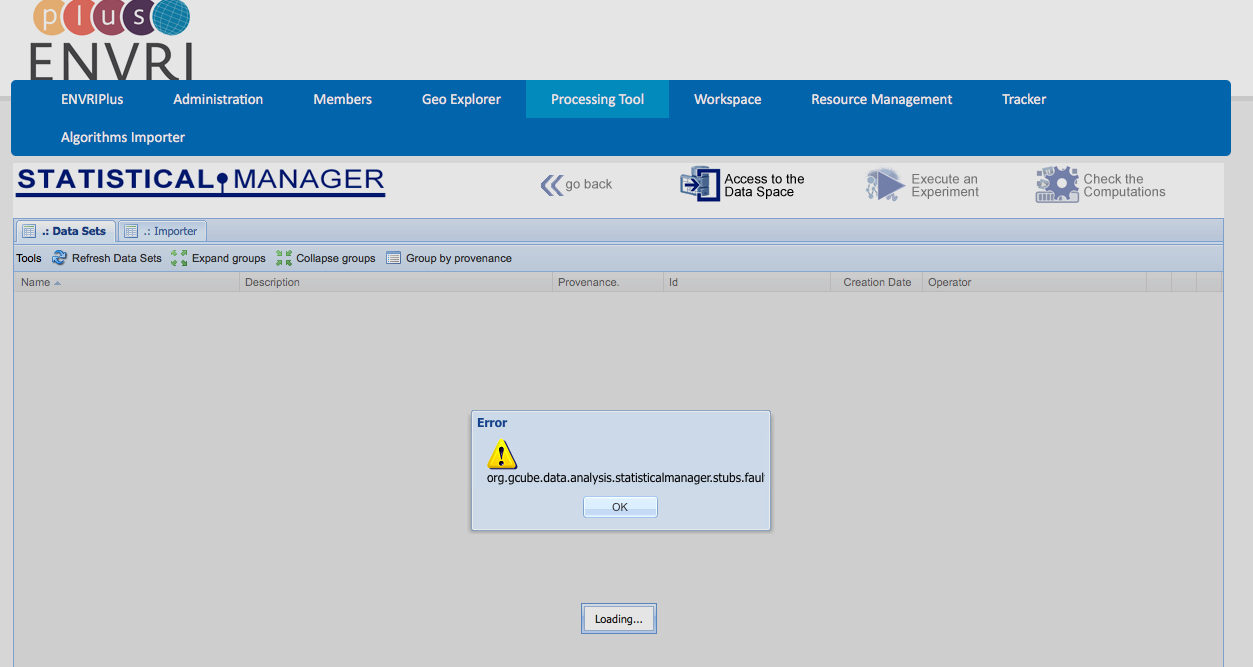Open the Geo Explorer menu item
Screen dimensions: 1253x667
point(461,99)
